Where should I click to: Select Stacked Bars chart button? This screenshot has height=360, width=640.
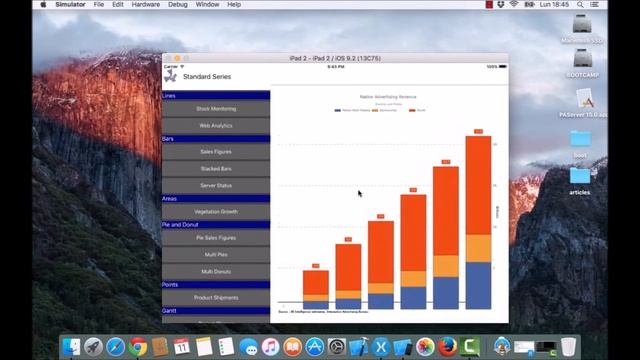coord(216,169)
